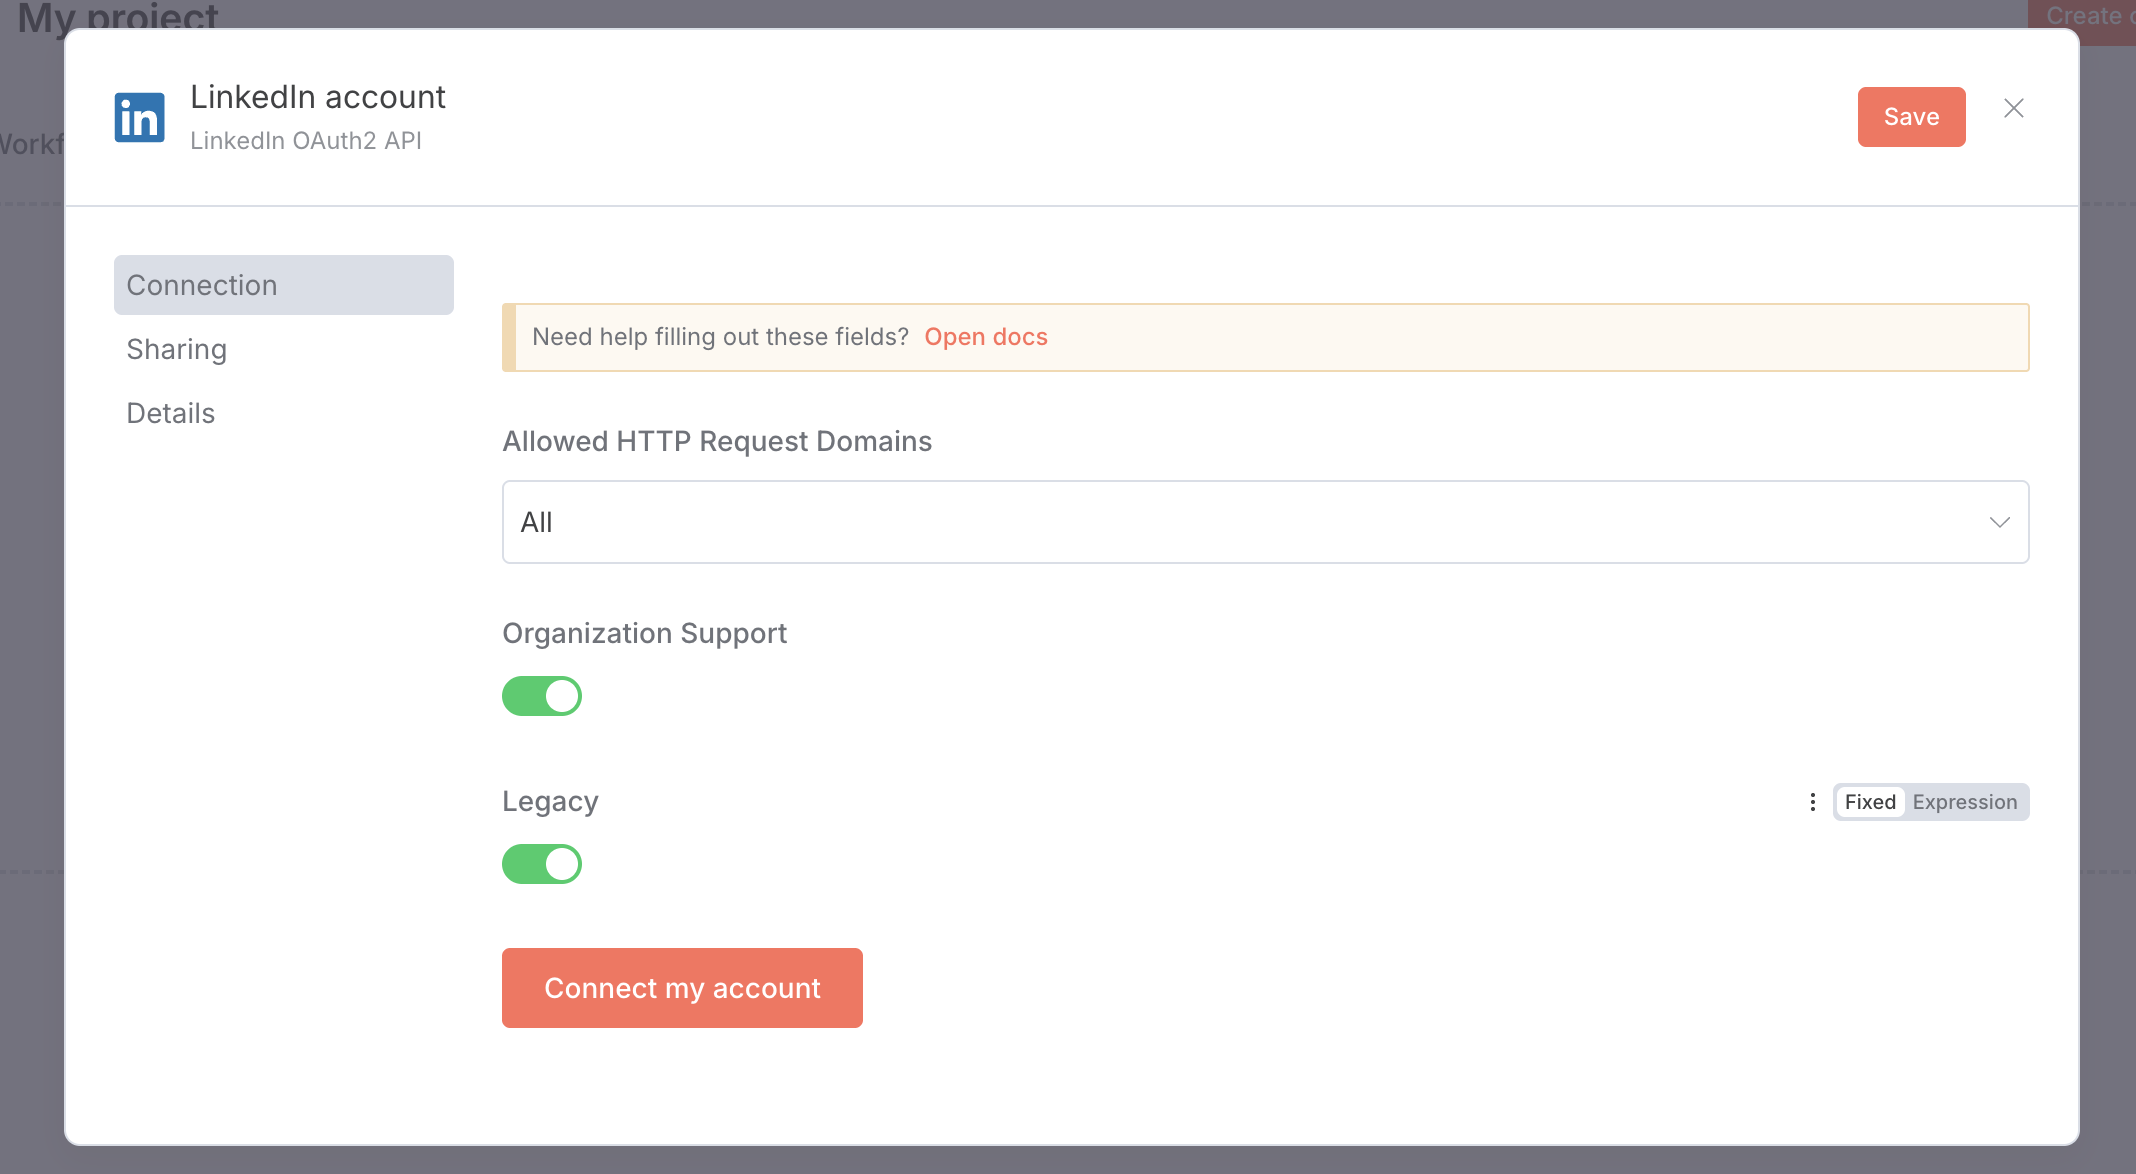
Task: Click the LinkedIn OAuth2 API subtitle
Action: [306, 141]
